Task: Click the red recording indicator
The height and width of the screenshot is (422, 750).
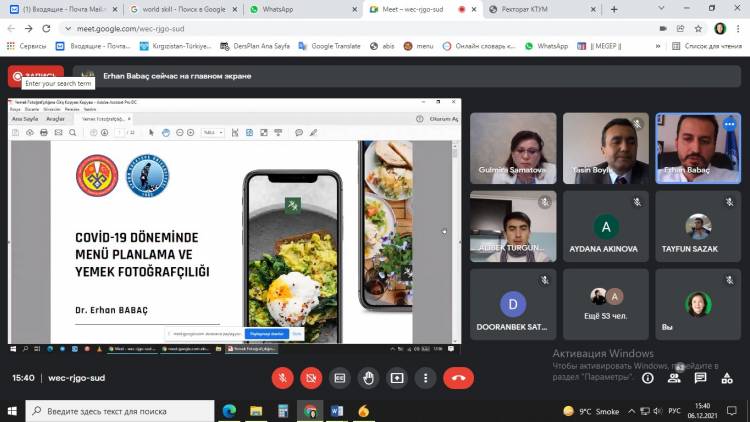Action: [x=36, y=76]
